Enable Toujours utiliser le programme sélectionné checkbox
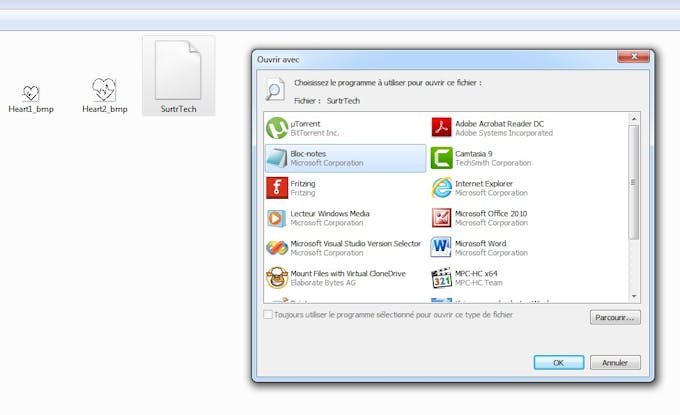The height and width of the screenshot is (415, 680). tap(268, 315)
